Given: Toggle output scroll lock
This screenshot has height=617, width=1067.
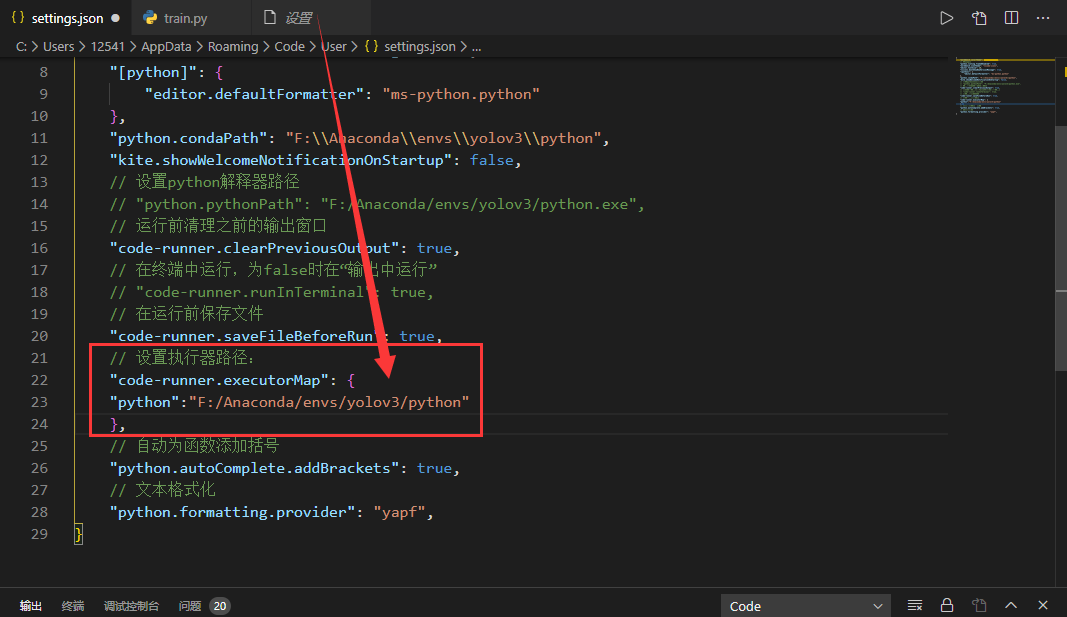Looking at the screenshot, I should point(947,605).
